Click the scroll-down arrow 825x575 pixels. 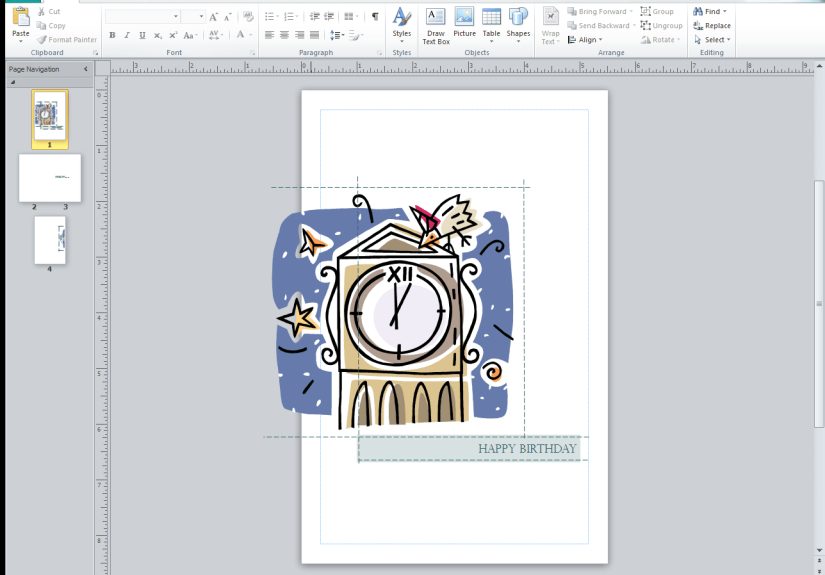point(819,550)
